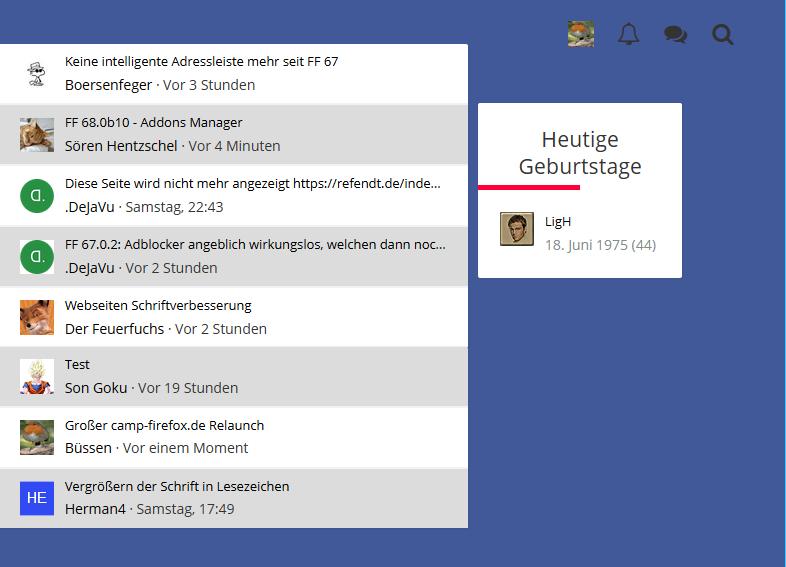Click the search magnifier icon
The width and height of the screenshot is (786, 567).
click(722, 35)
